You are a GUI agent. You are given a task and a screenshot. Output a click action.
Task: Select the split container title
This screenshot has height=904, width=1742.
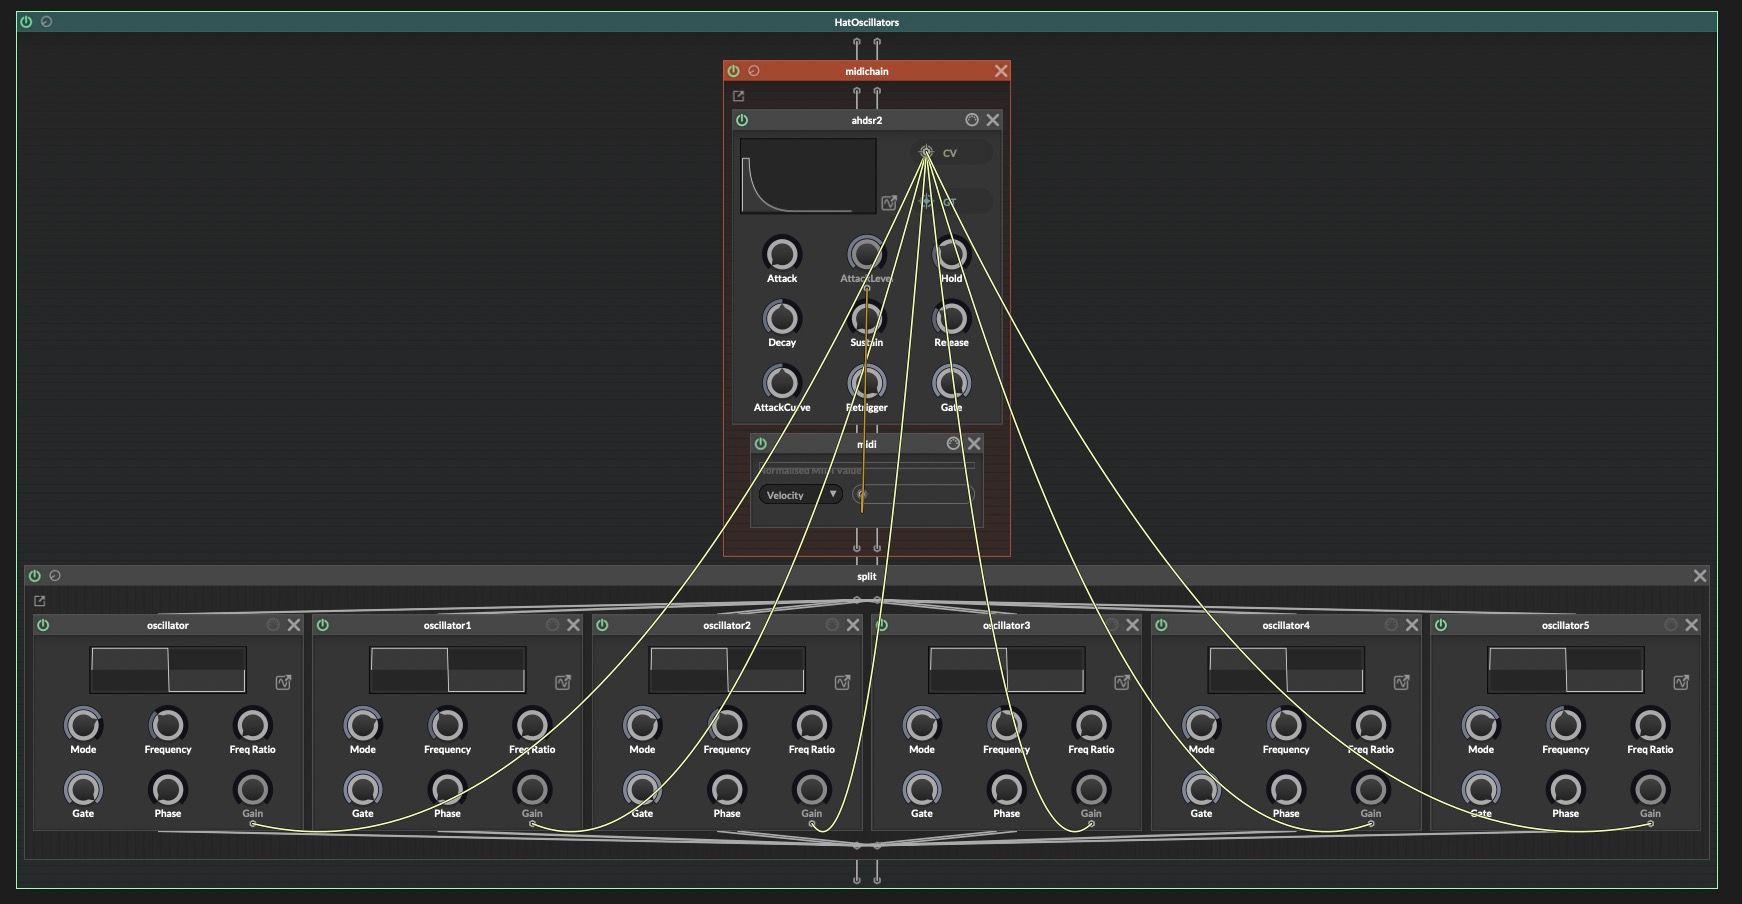pyautogui.click(x=867, y=576)
